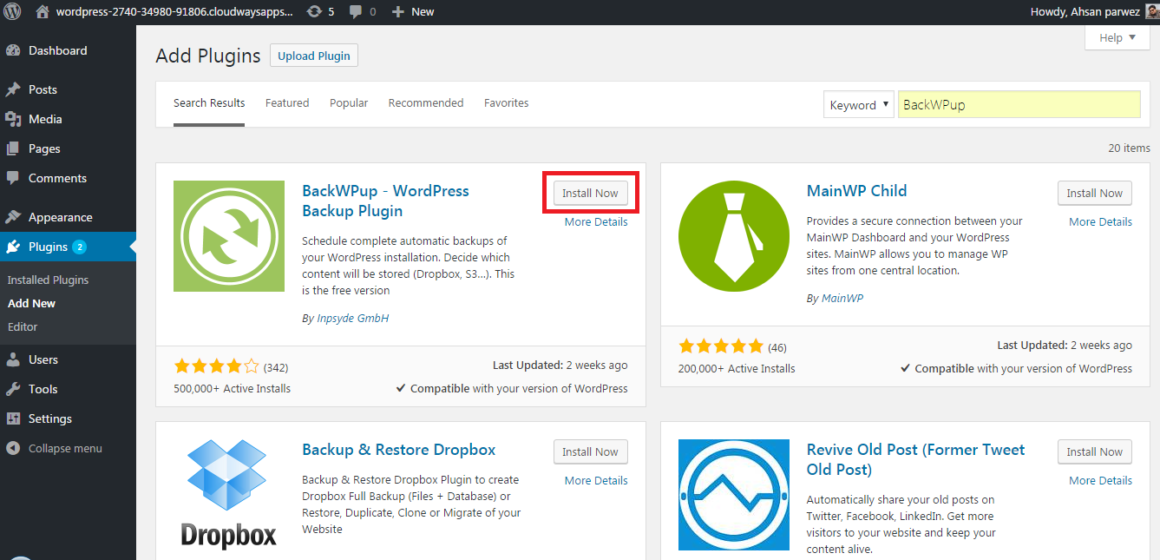
Task: Click the MainWP Child tie icon
Action: (733, 236)
